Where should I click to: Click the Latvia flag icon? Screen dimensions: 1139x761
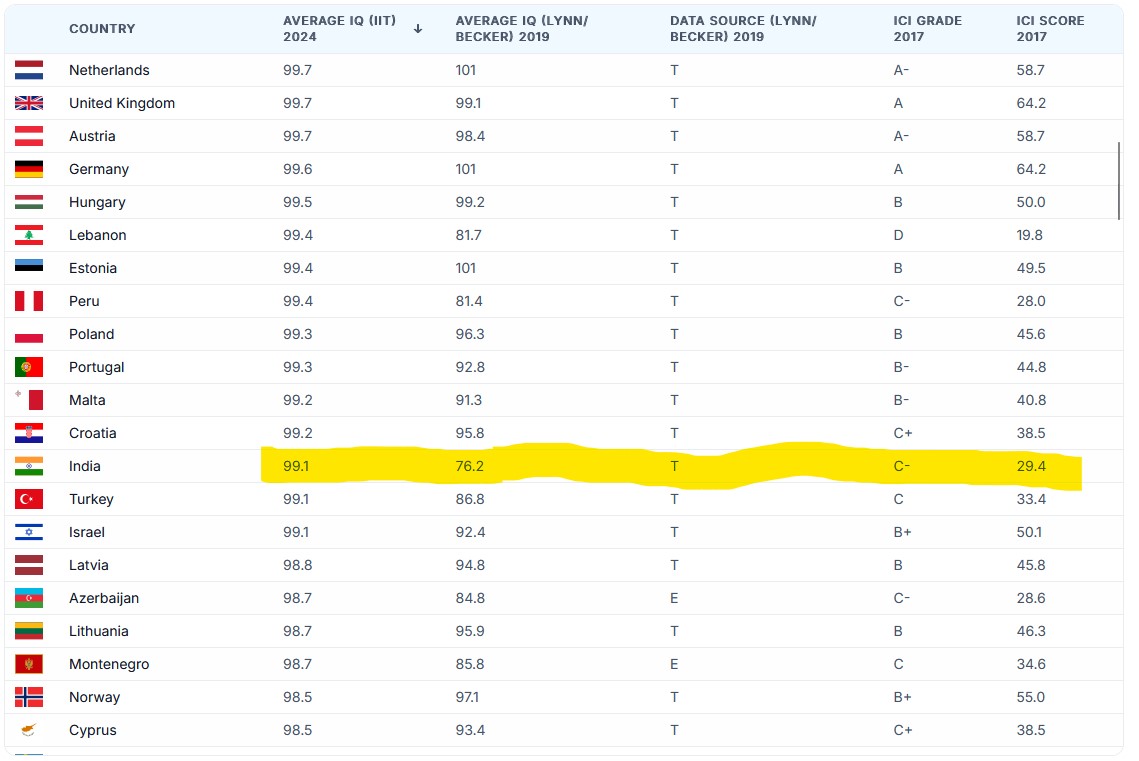pyautogui.click(x=28, y=565)
